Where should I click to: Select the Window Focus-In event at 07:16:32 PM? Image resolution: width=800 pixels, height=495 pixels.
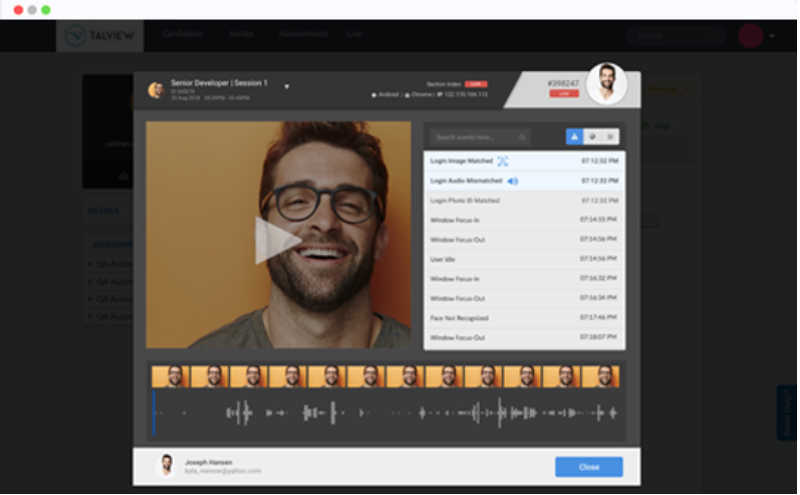click(524, 279)
